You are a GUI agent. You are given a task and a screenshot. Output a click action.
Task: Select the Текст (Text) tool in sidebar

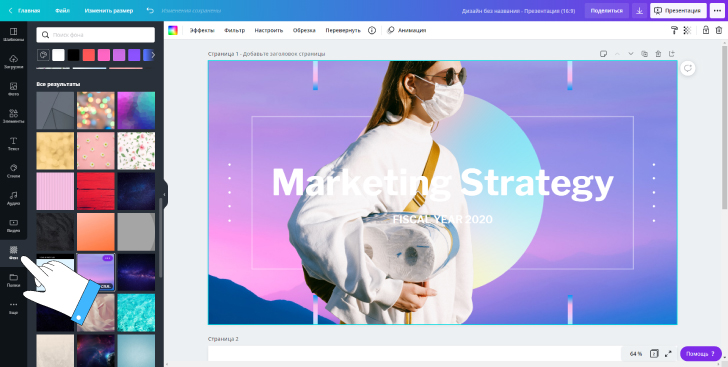pos(13,144)
